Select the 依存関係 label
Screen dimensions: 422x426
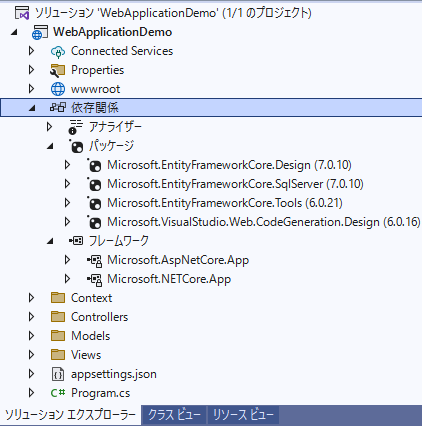coord(95,108)
